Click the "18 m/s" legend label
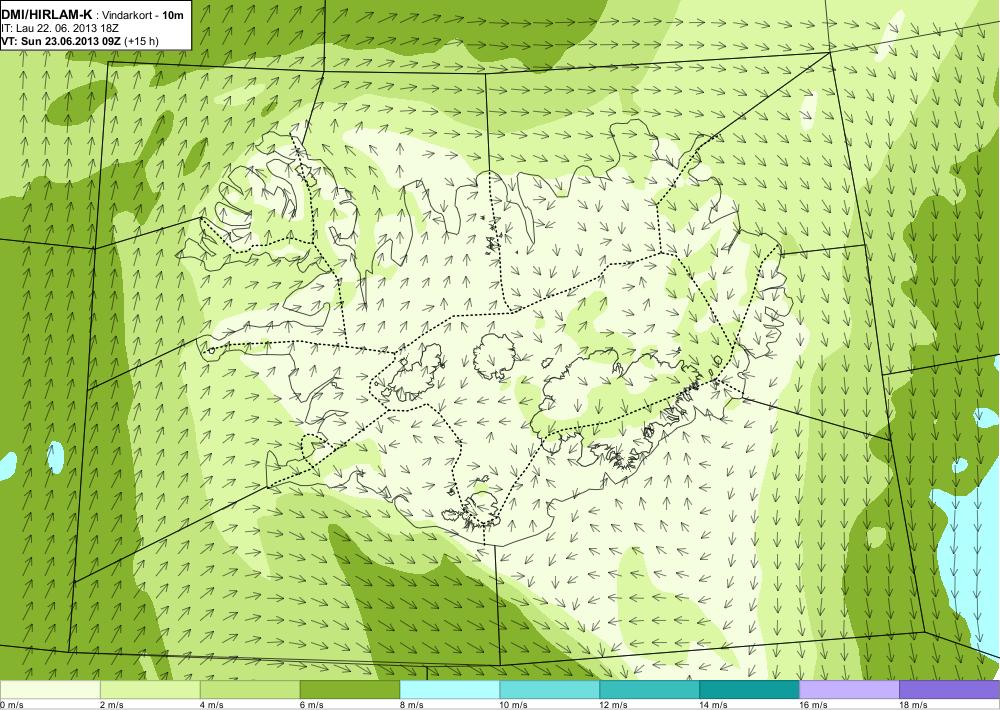 coord(914,705)
